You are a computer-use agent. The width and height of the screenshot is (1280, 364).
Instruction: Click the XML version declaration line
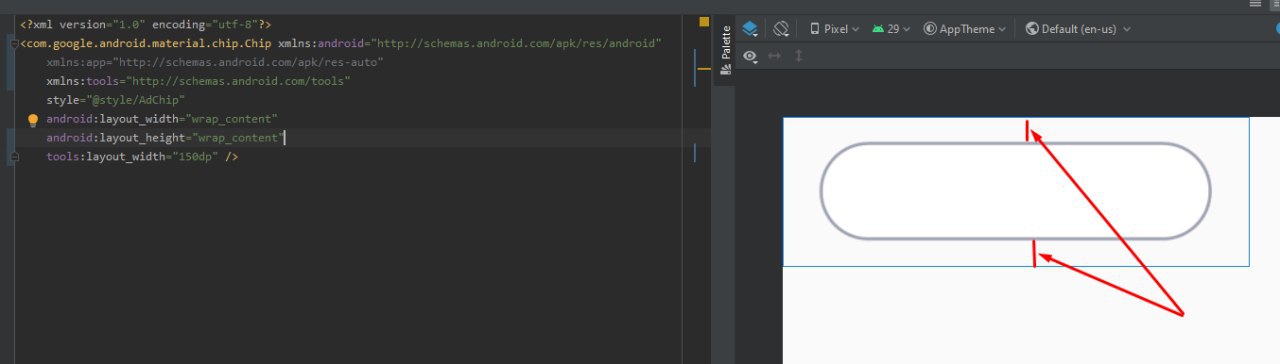tap(145, 24)
